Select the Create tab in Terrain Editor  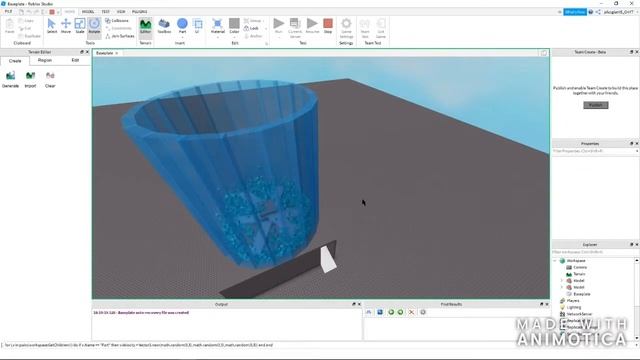point(15,61)
